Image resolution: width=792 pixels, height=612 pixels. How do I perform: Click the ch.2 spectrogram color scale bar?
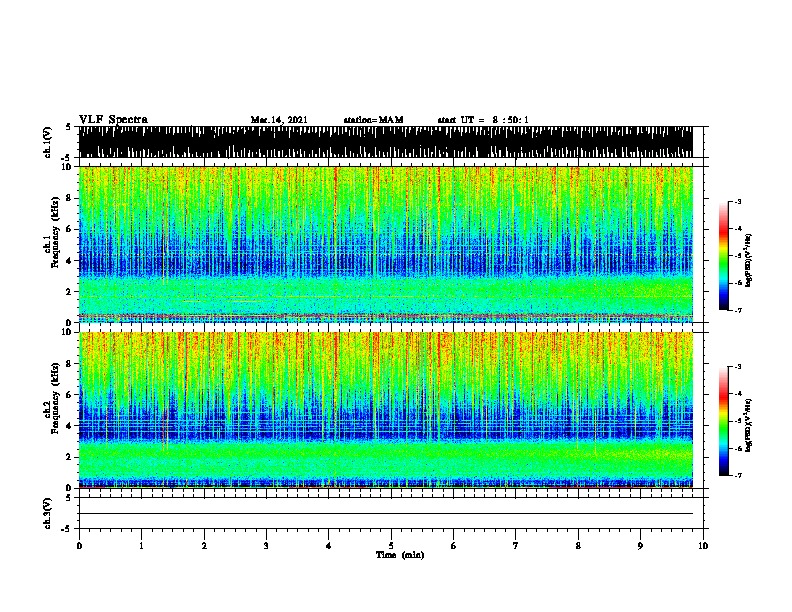click(x=723, y=421)
